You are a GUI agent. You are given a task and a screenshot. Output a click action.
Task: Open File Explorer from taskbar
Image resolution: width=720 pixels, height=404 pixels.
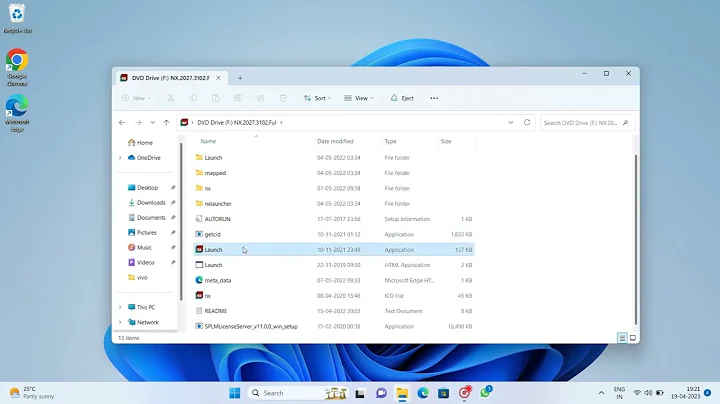(x=402, y=393)
